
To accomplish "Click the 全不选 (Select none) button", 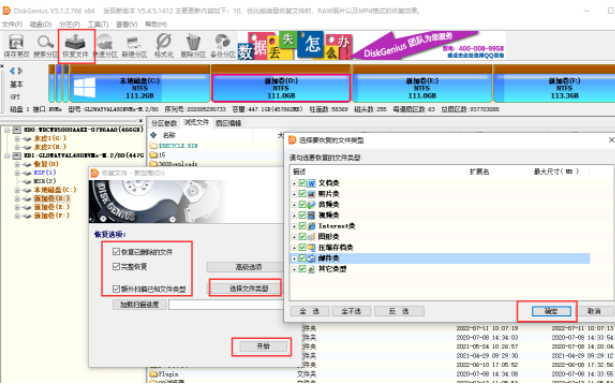I will [x=351, y=311].
